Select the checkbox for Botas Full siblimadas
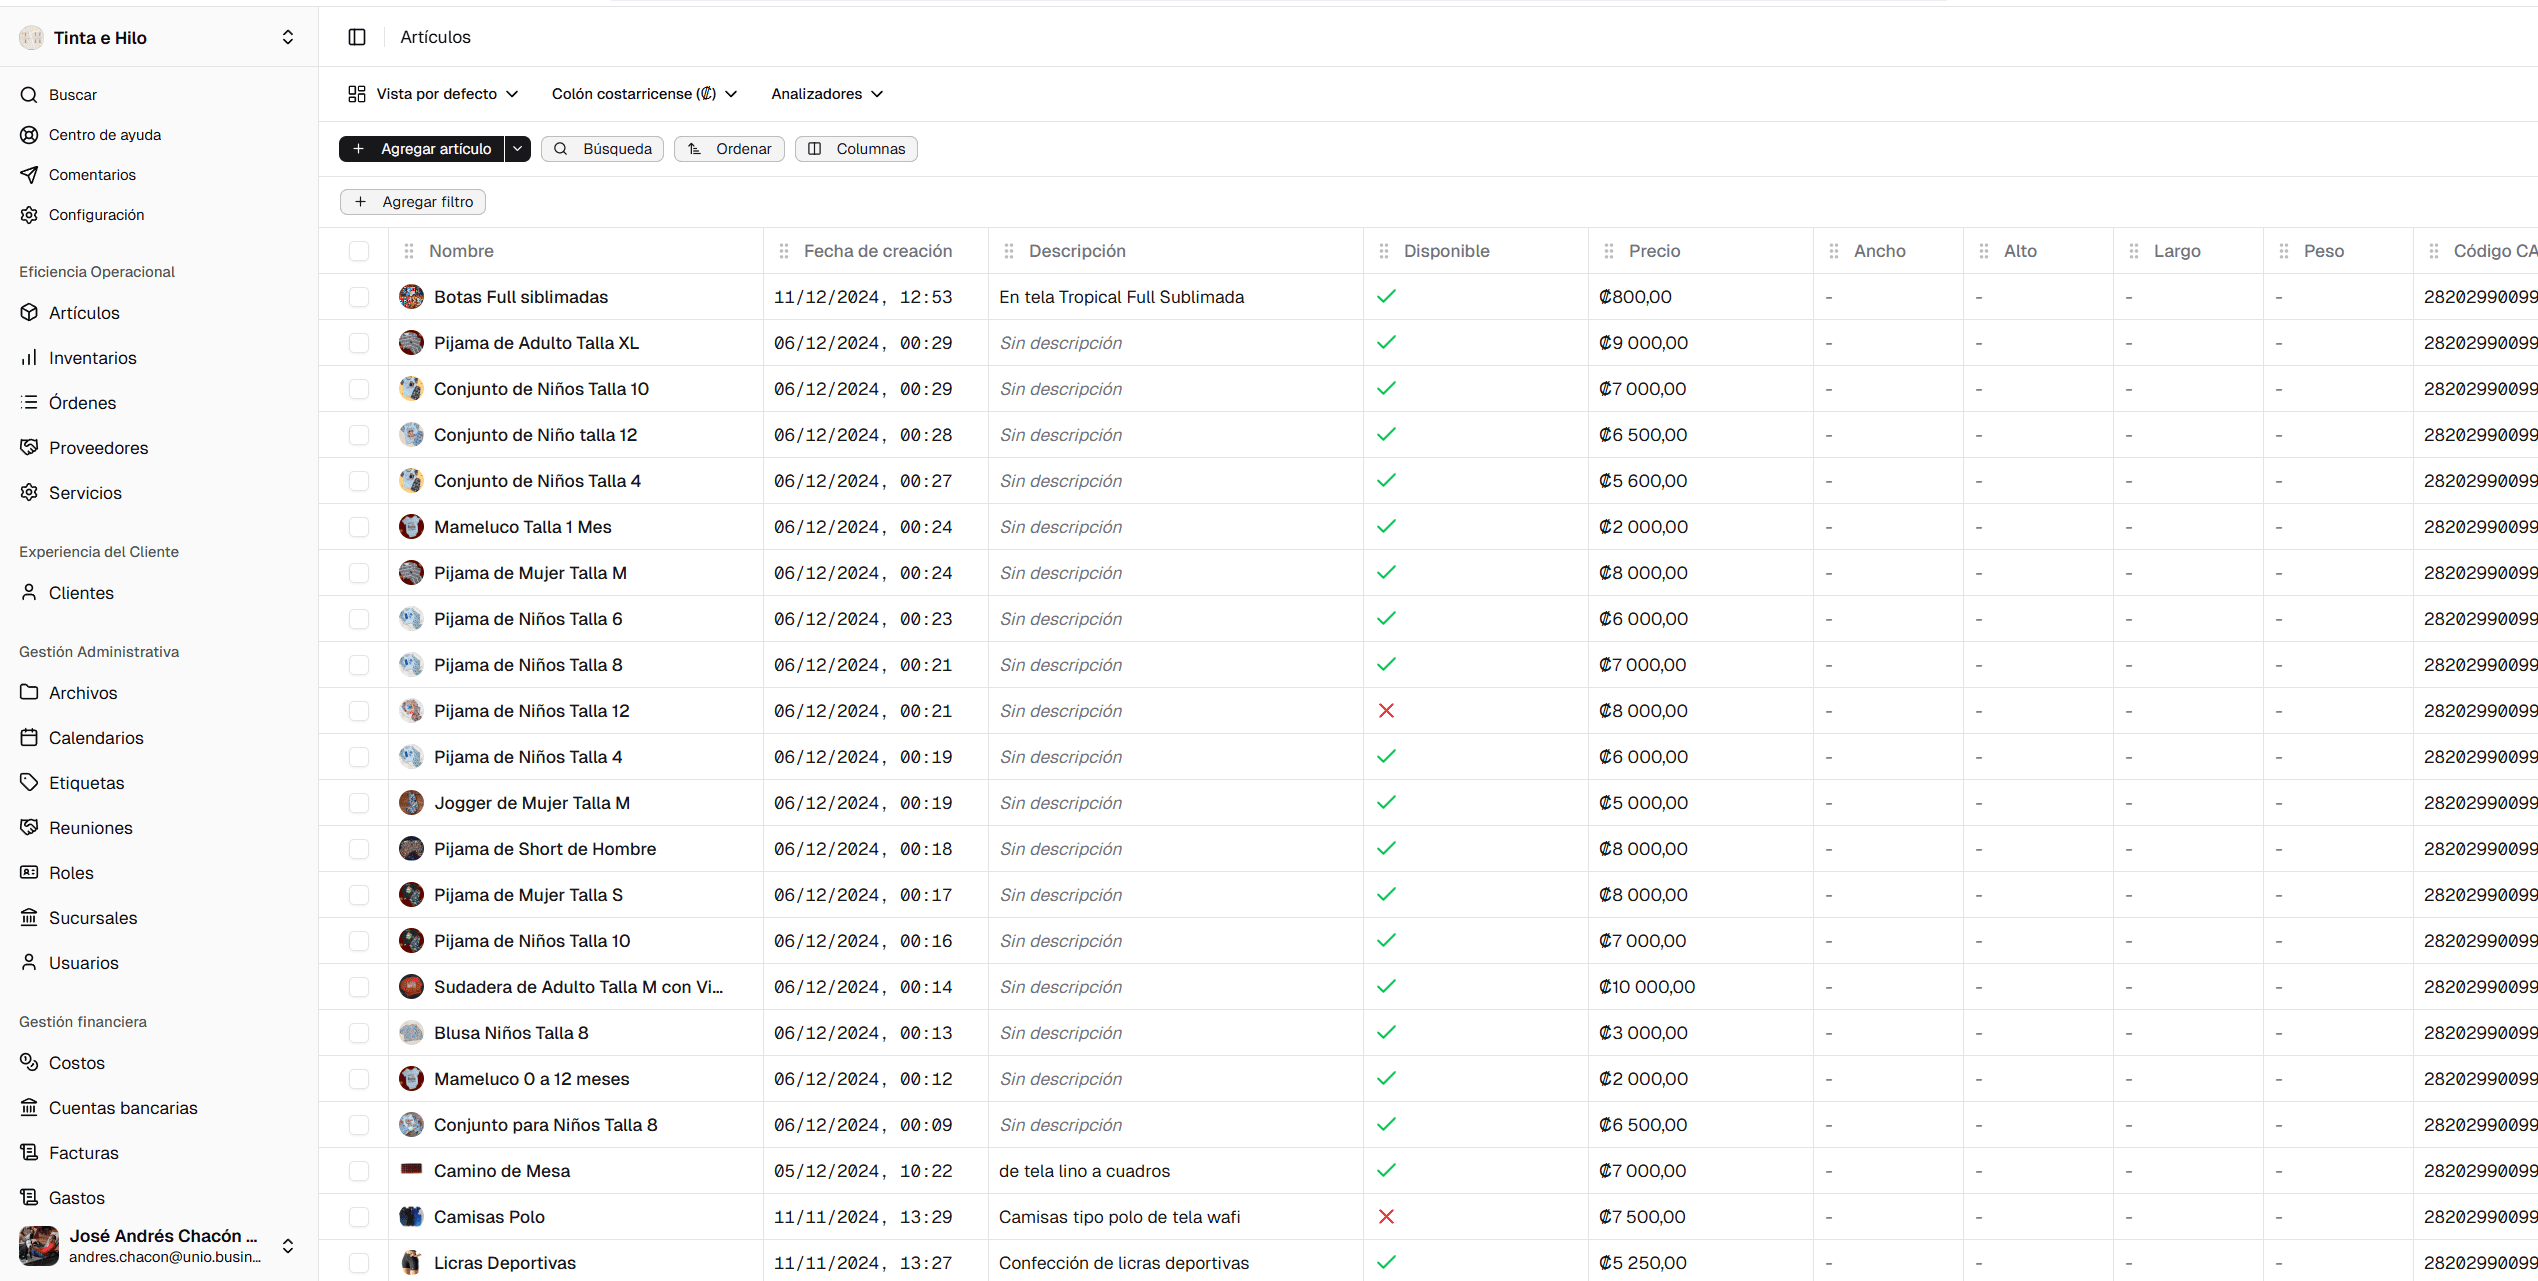Screen dimensions: 2538x1281 pyautogui.click(x=359, y=296)
